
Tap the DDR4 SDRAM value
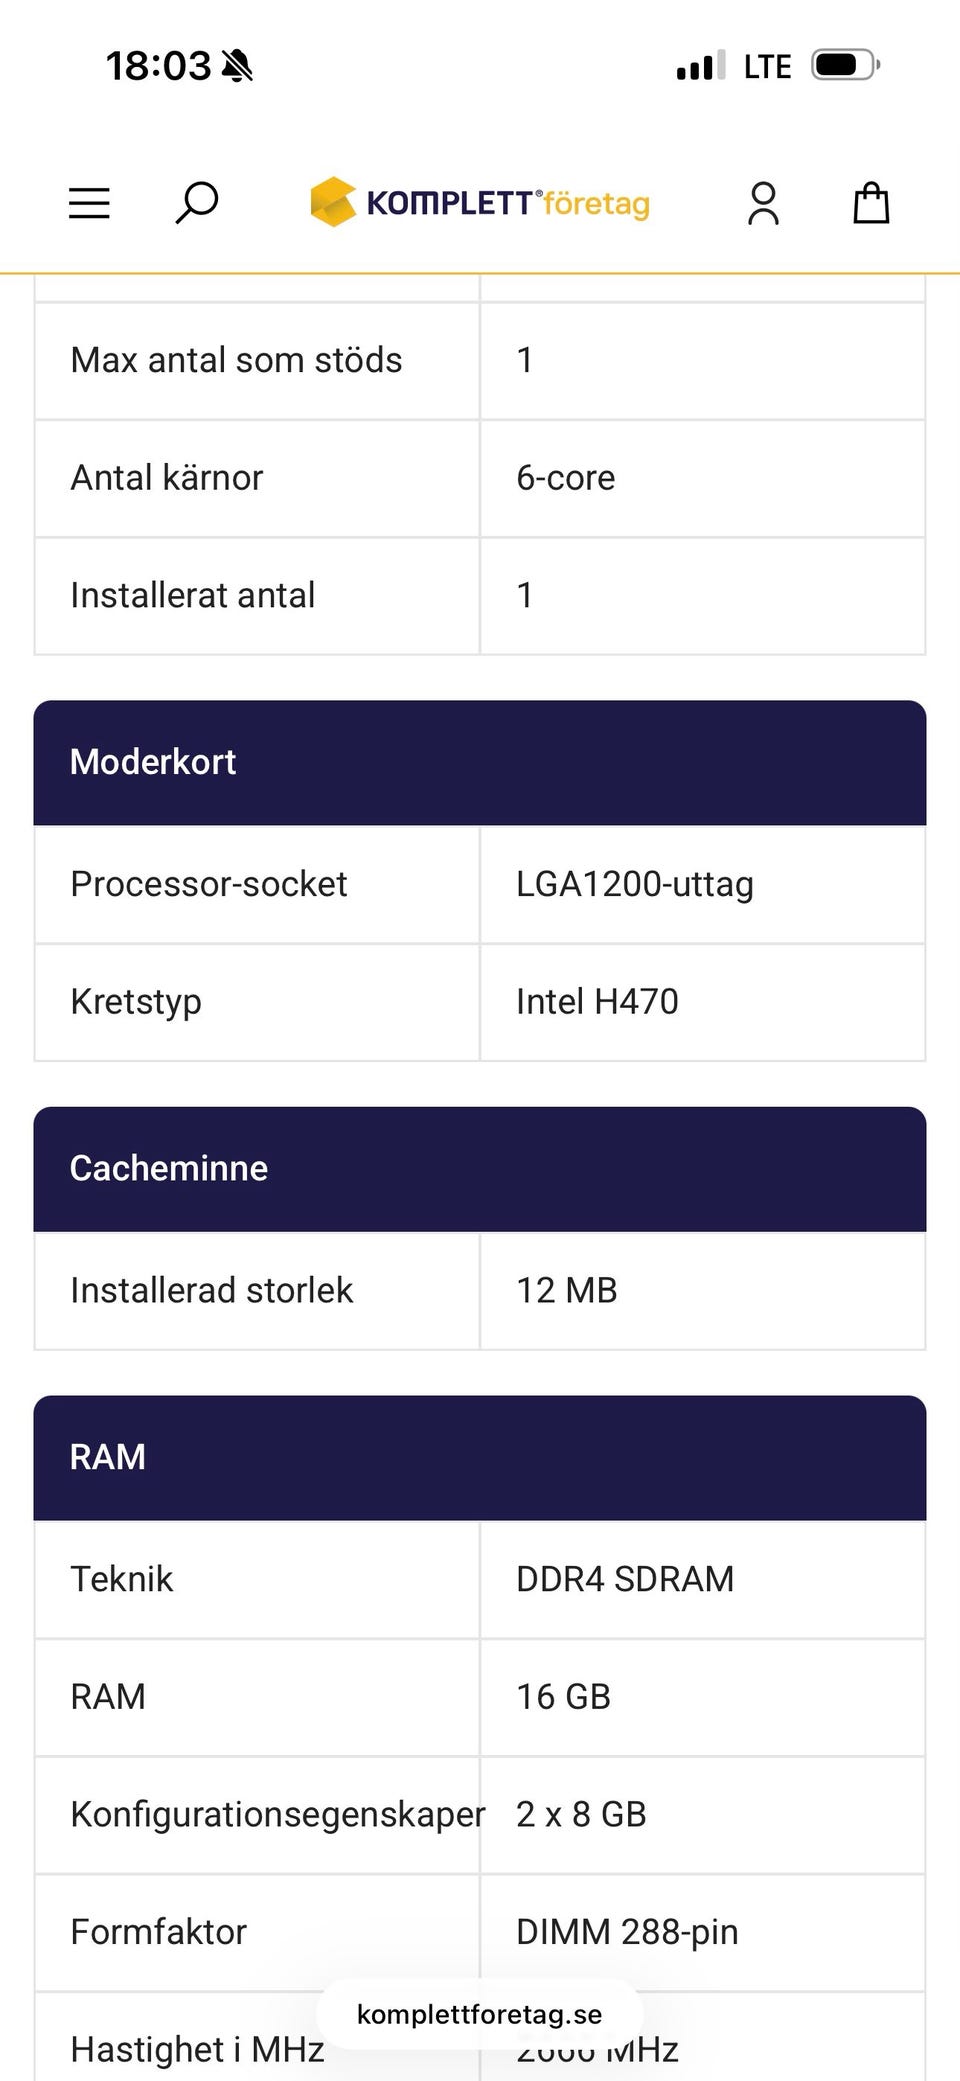coord(625,1579)
